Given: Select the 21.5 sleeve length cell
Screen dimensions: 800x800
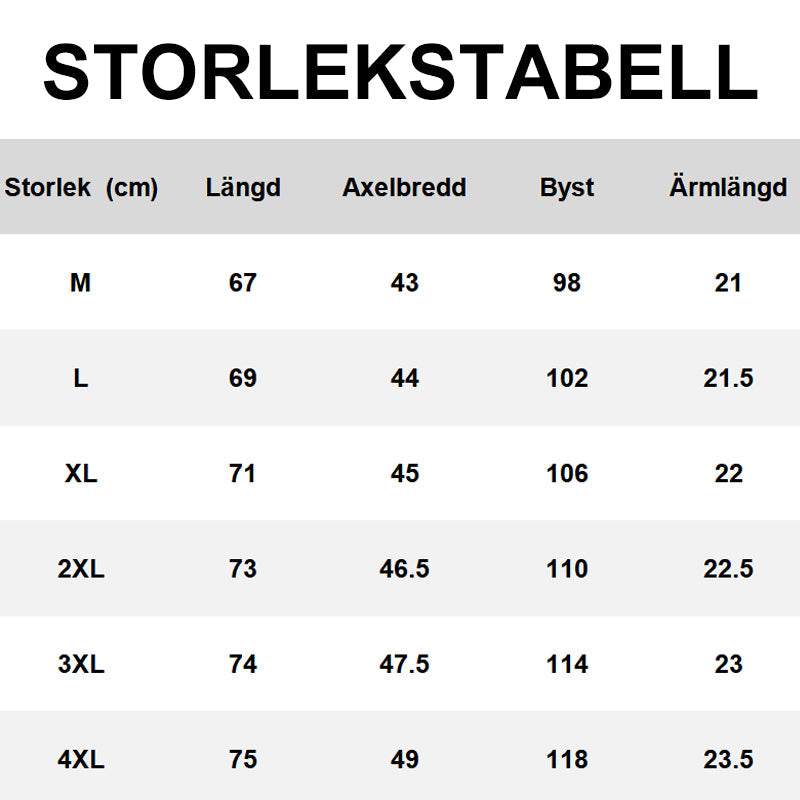Looking at the screenshot, I should 728,378.
